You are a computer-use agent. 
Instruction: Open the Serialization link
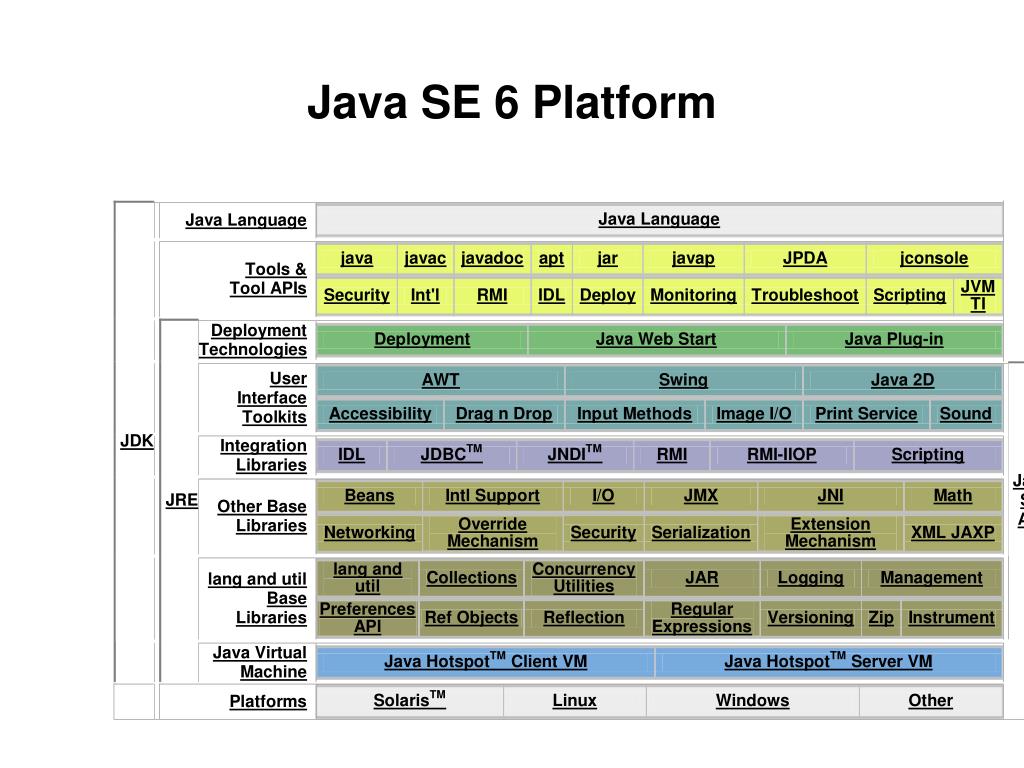(701, 533)
